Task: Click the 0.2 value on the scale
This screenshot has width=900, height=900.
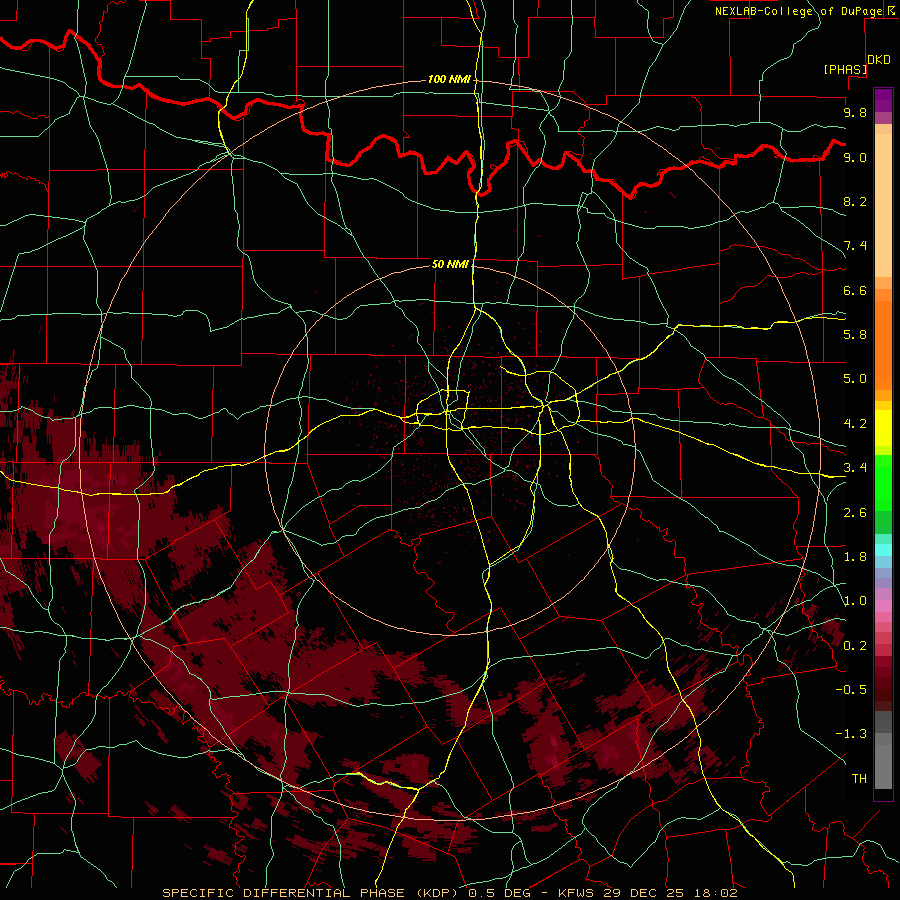Action: pos(855,646)
